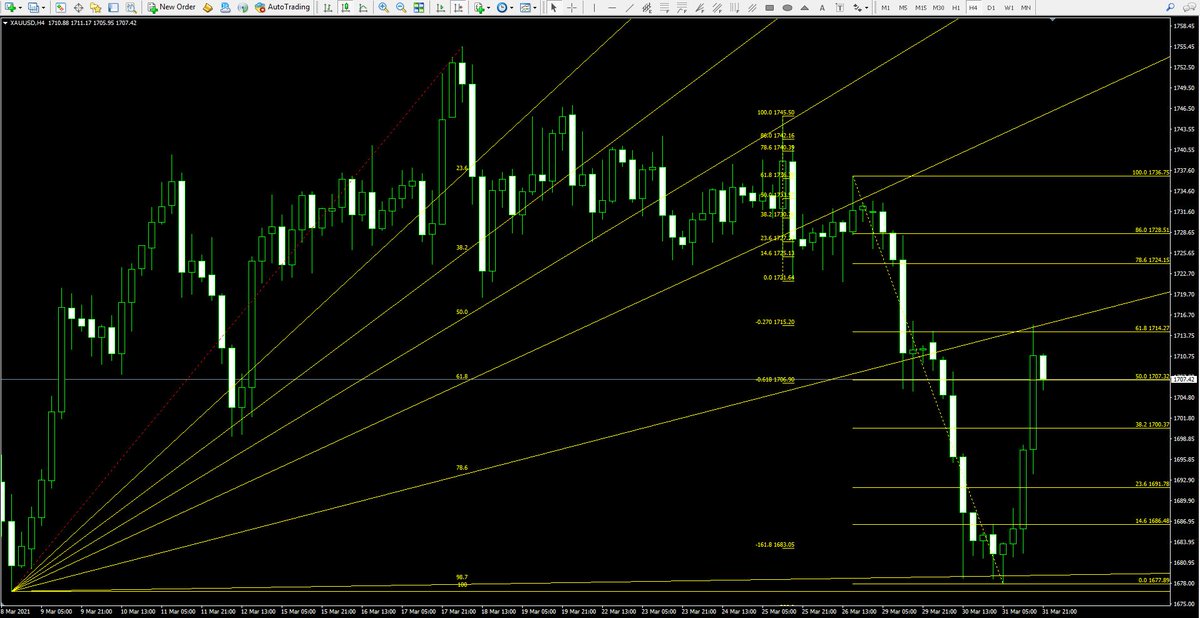Draw a vertical line tool
This screenshot has height=618, width=1200.
595,7
